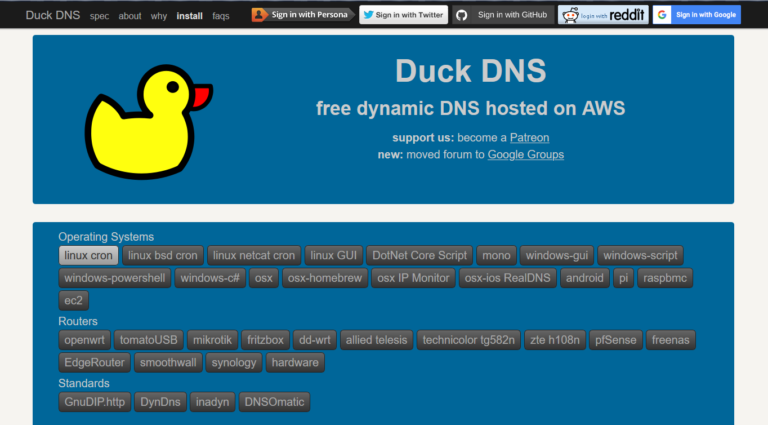The height and width of the screenshot is (425, 768).
Task: Select the windows-script option
Action: pos(640,256)
